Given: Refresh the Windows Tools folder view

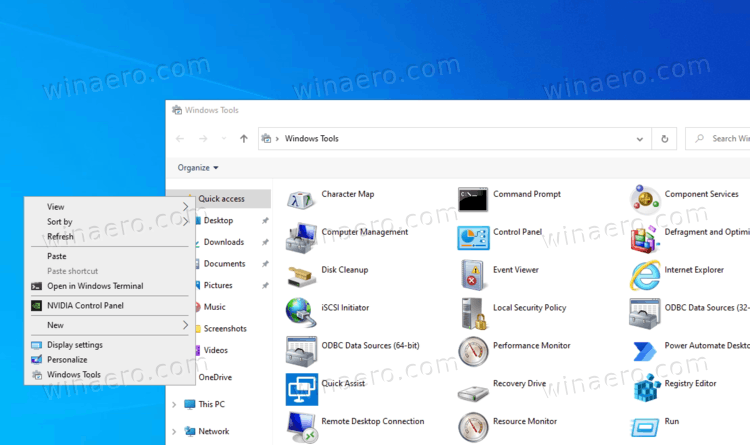Looking at the screenshot, I should 664,139.
